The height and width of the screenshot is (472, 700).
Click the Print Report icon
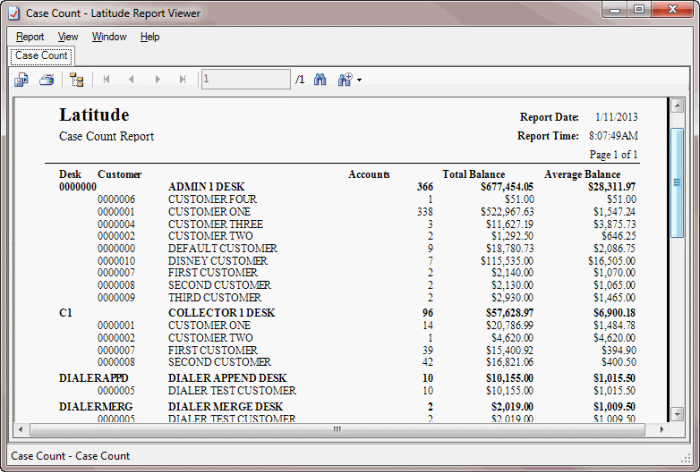point(46,80)
